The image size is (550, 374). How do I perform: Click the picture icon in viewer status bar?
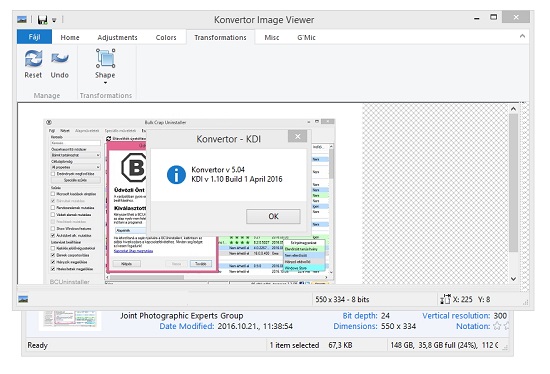point(23,299)
